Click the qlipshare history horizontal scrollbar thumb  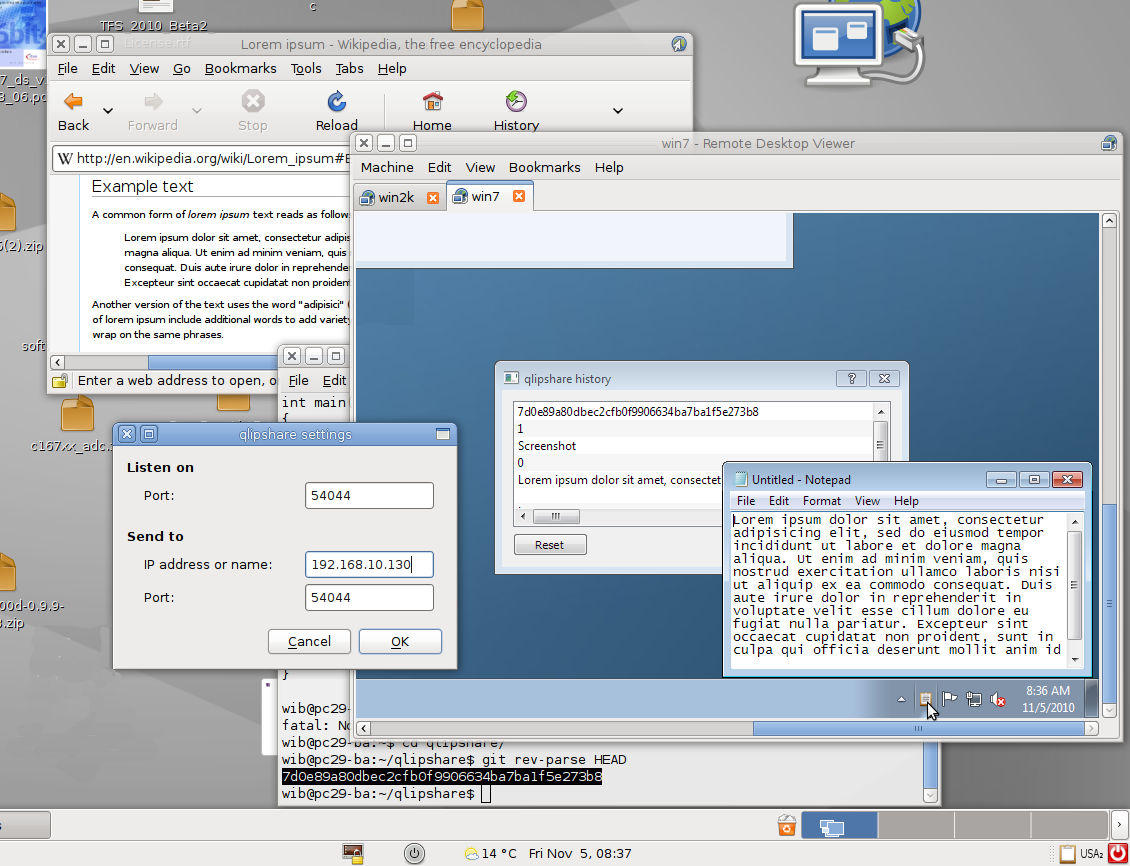556,516
